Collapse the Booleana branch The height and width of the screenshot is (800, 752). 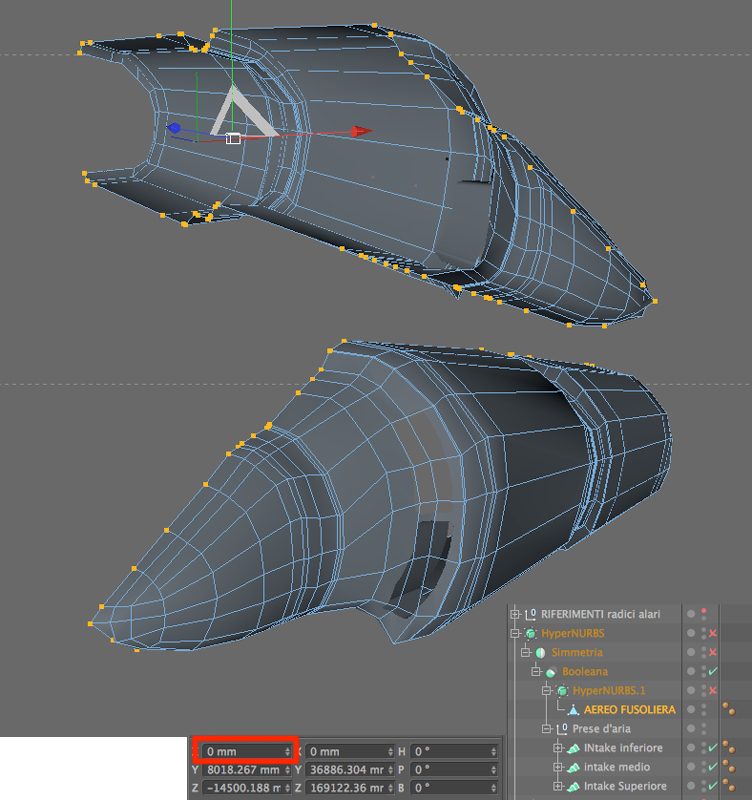coord(536,671)
